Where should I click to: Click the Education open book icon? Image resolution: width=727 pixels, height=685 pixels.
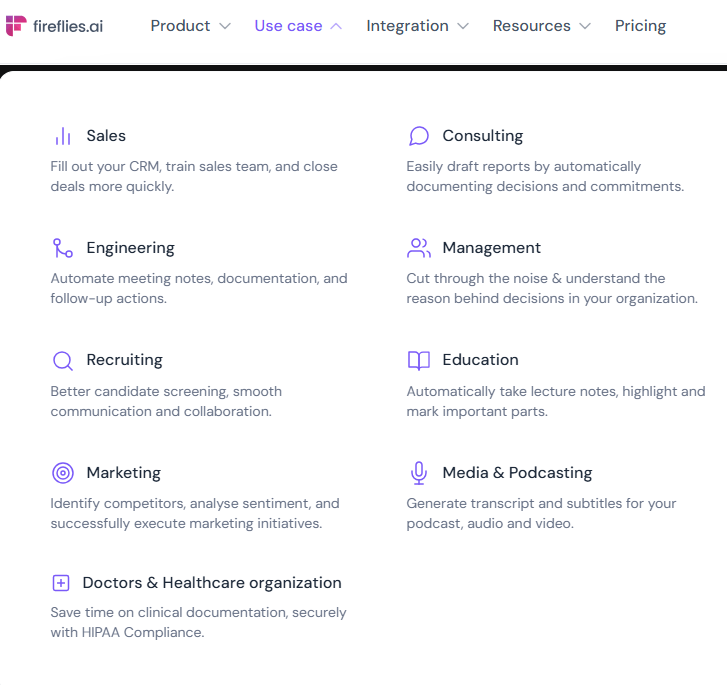tap(419, 361)
